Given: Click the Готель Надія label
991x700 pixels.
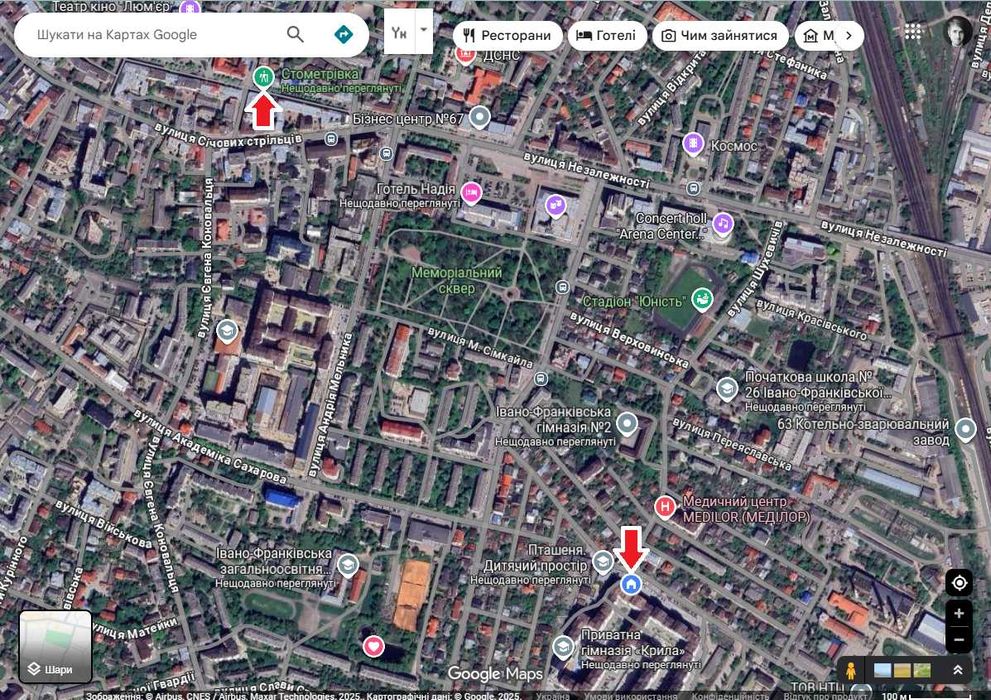Looking at the screenshot, I should tap(416, 188).
